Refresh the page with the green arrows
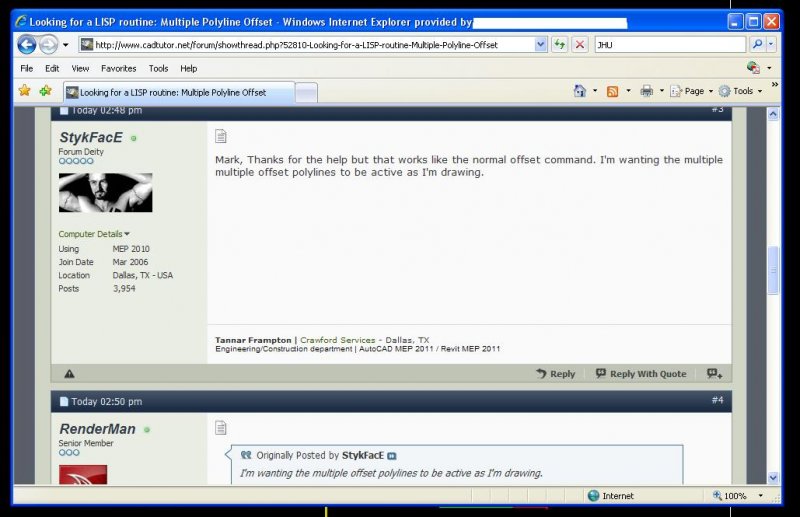 point(560,45)
